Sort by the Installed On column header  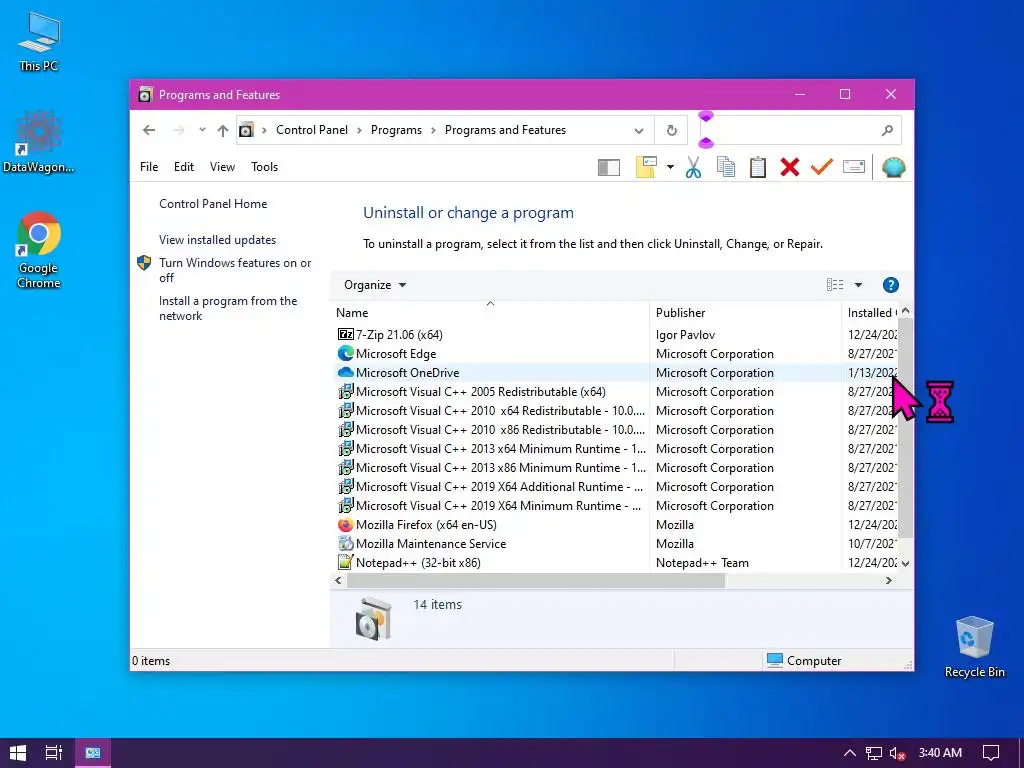tap(871, 313)
